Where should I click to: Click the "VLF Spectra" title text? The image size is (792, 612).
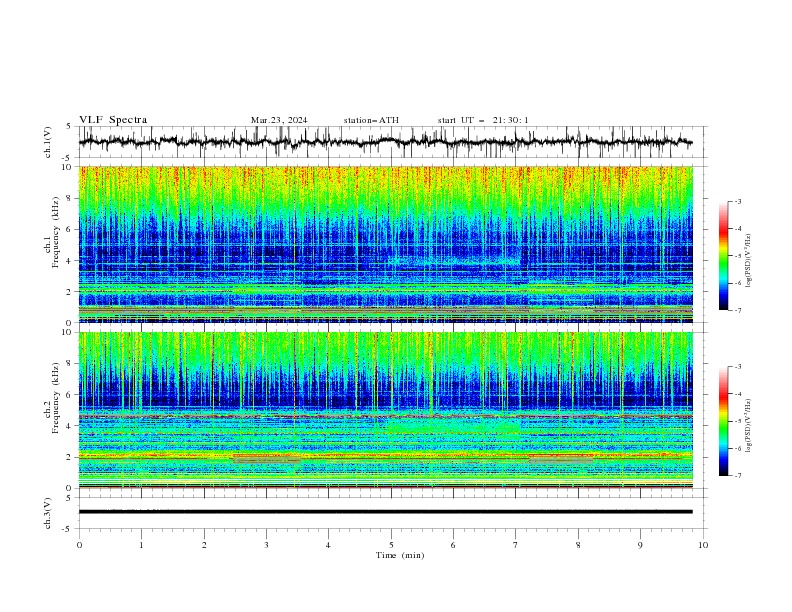(x=113, y=120)
